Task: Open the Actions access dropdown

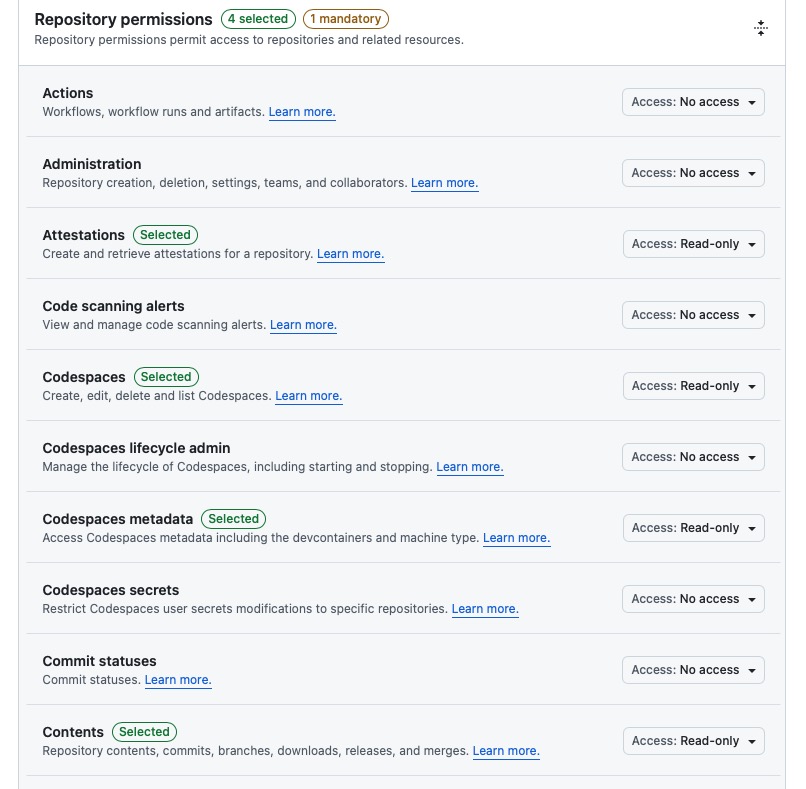Action: point(693,102)
